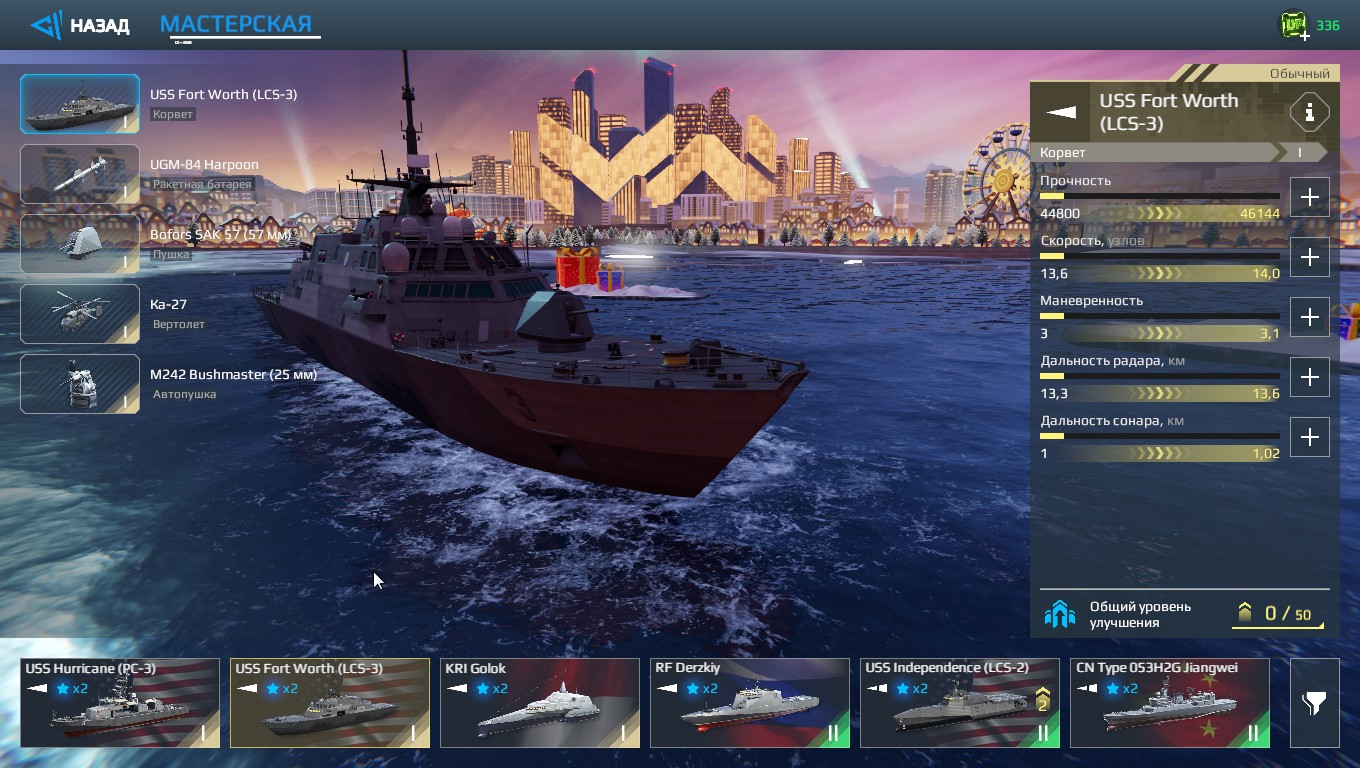Select CN Type 053H2G Jiangwei ship card
Image resolution: width=1360 pixels, height=768 pixels.
[1170, 703]
